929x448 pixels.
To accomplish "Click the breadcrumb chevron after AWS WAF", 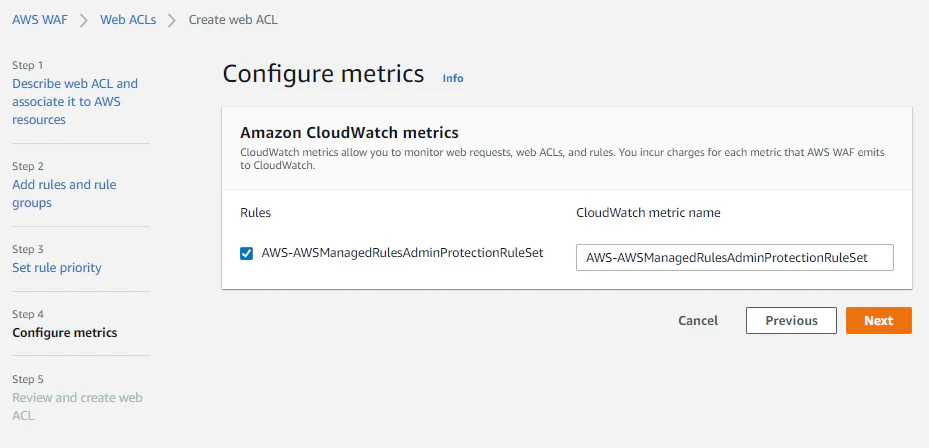I will (84, 20).
